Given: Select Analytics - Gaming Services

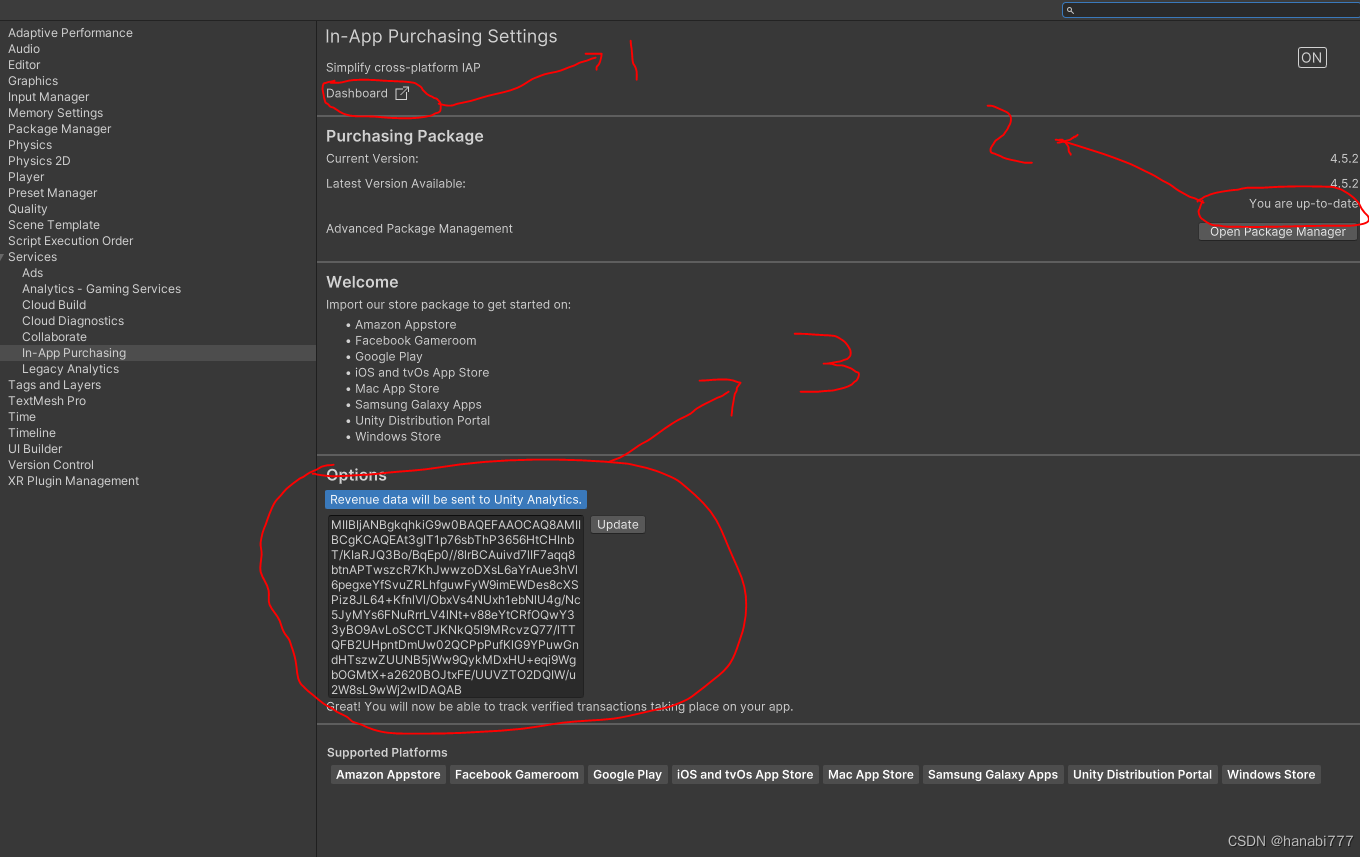Looking at the screenshot, I should coord(102,289).
